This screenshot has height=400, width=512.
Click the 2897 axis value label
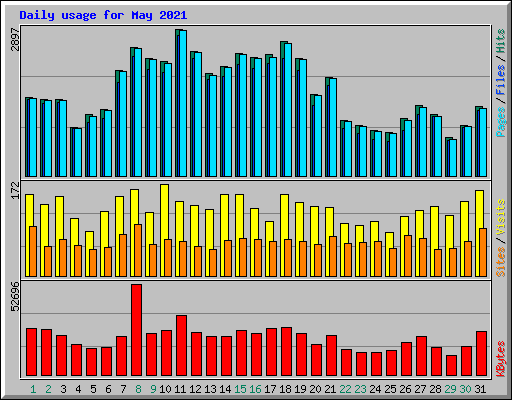coord(15,40)
